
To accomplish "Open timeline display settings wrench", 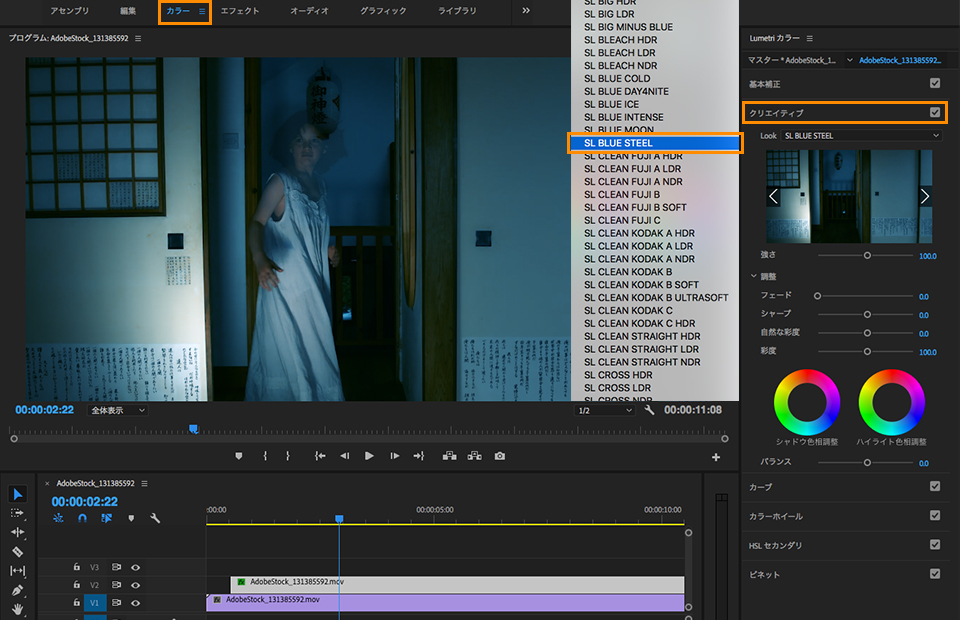I will [x=155, y=518].
